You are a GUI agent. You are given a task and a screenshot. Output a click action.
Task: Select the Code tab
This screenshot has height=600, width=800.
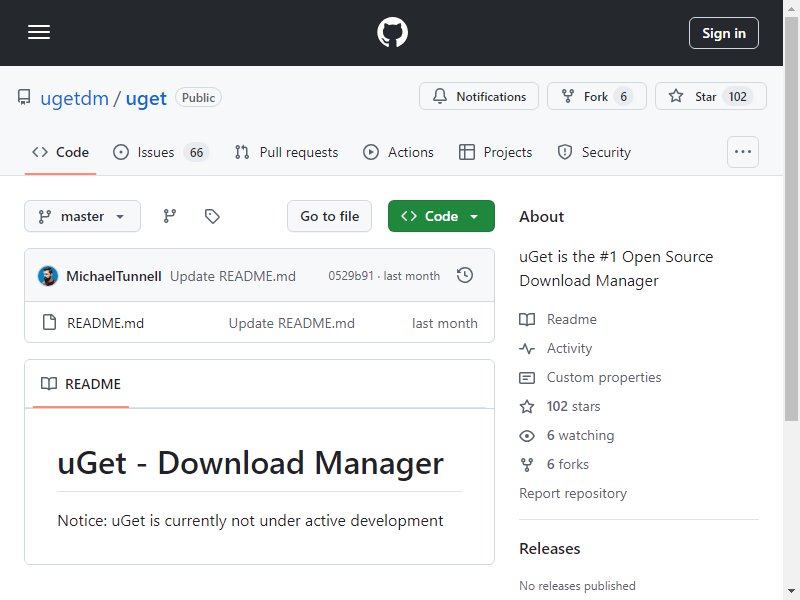click(60, 152)
